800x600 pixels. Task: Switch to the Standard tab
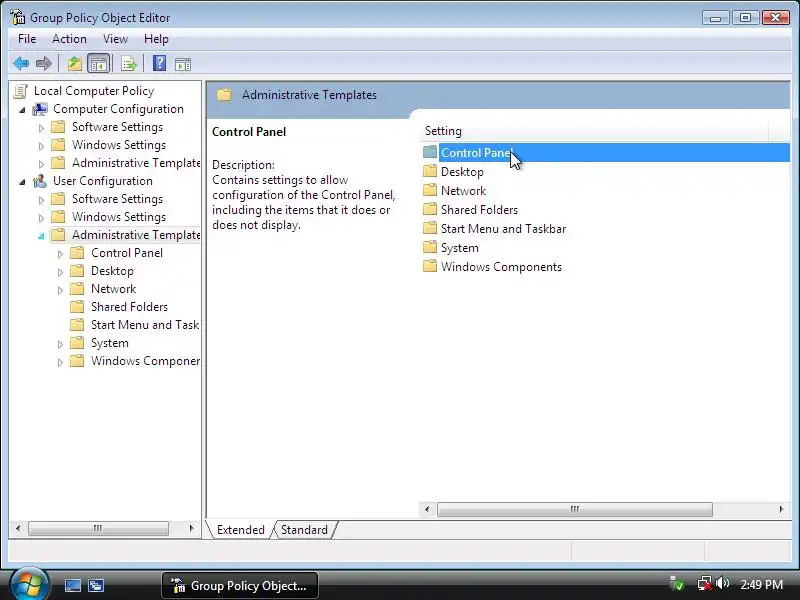click(x=305, y=530)
